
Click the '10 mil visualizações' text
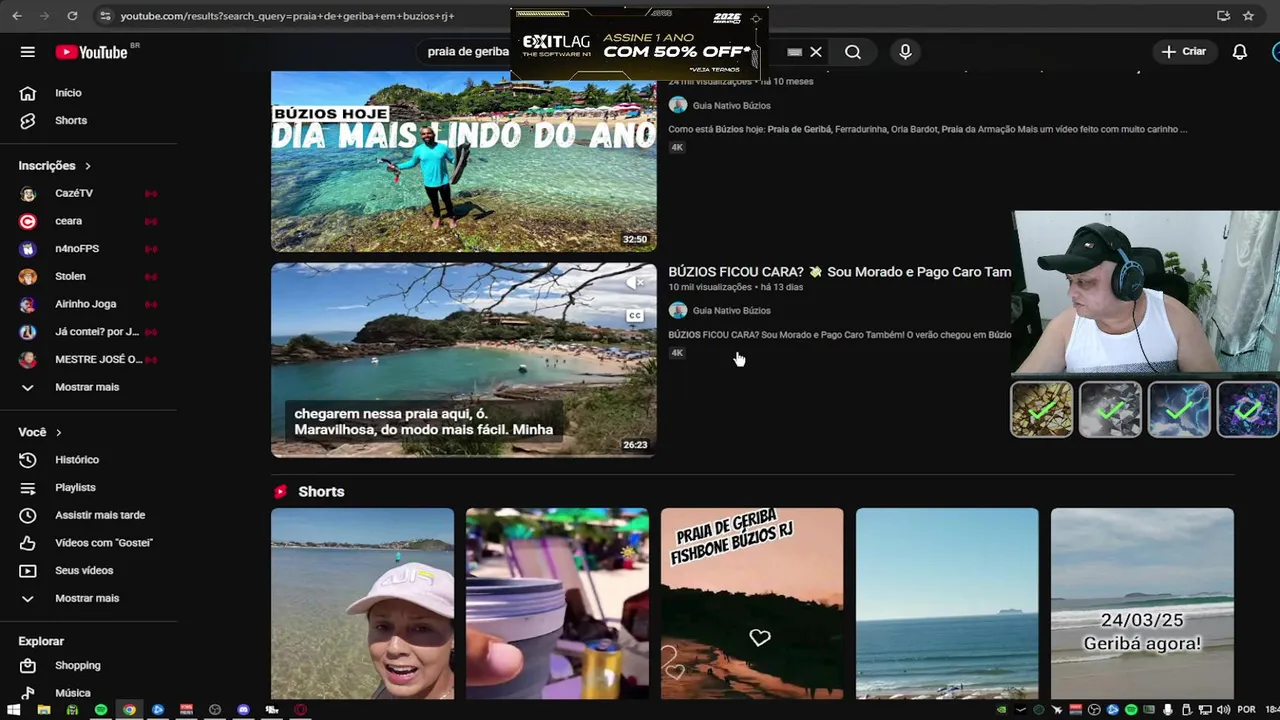tap(710, 287)
